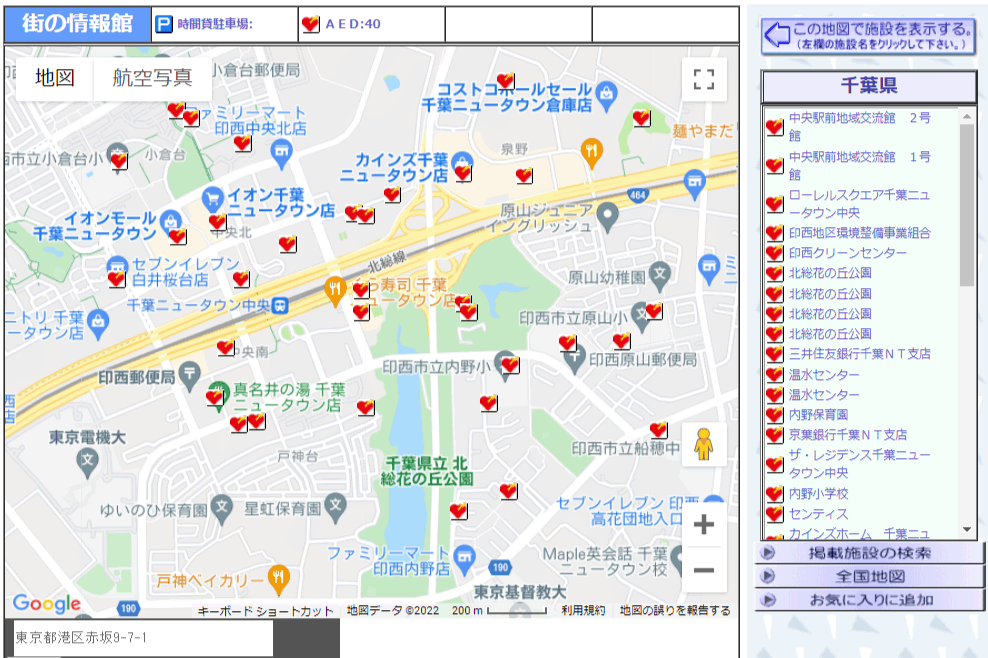Click the AED heart icon in header
Viewport: 988px width, 658px height.
310,24
